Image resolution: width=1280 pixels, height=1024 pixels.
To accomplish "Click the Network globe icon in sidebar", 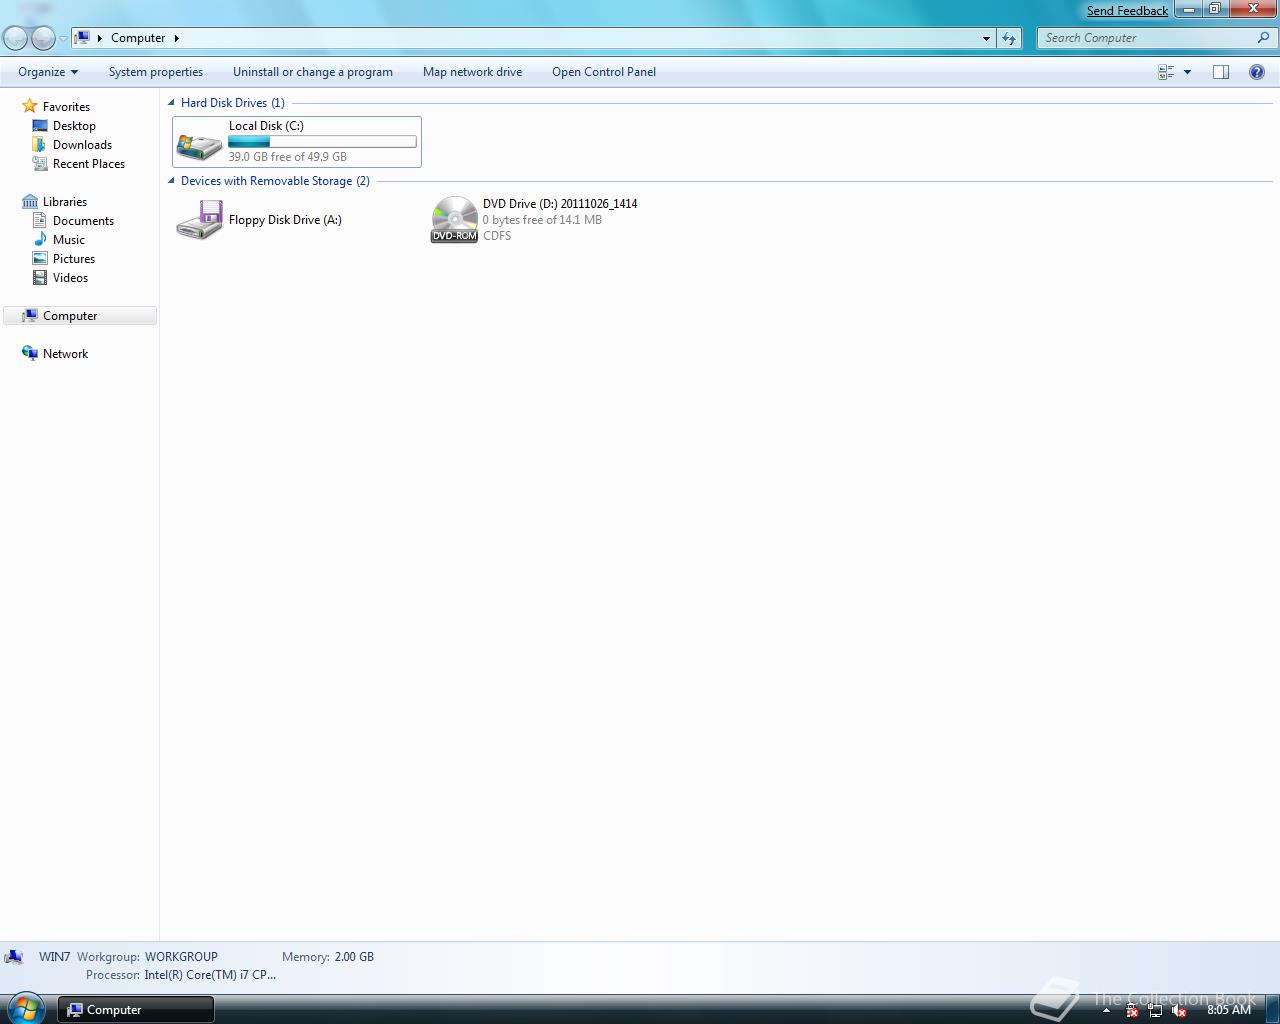I will click(x=30, y=353).
